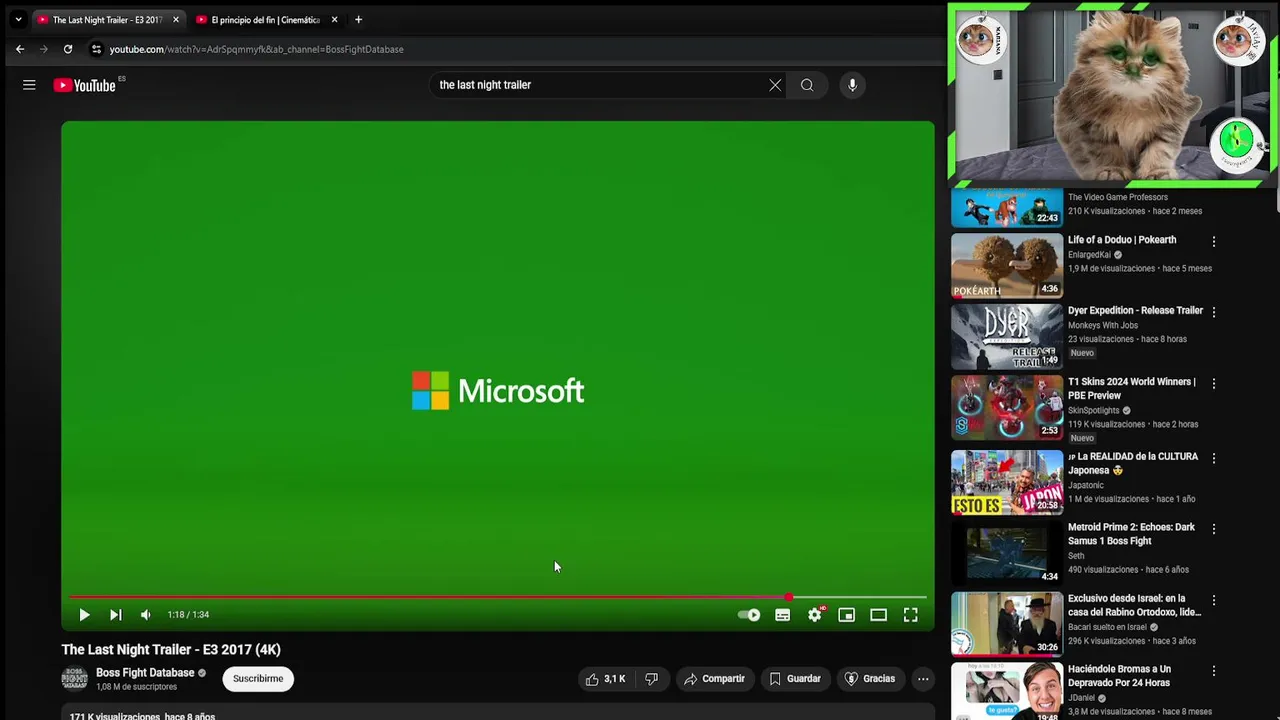Go to YouTube home via logo
The height and width of the screenshot is (720, 1280).
point(85,85)
